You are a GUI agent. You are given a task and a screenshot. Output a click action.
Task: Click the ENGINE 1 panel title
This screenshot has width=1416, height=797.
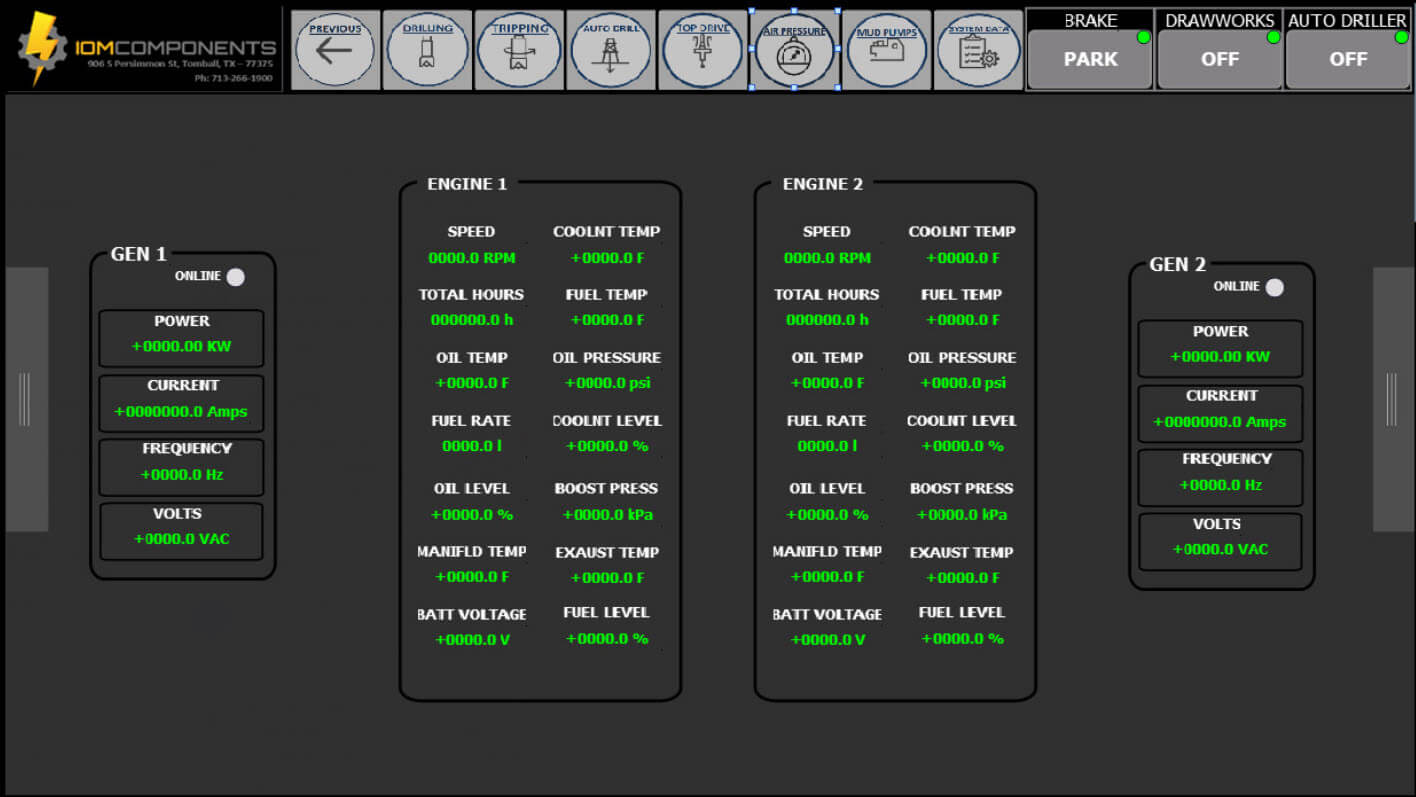click(467, 184)
